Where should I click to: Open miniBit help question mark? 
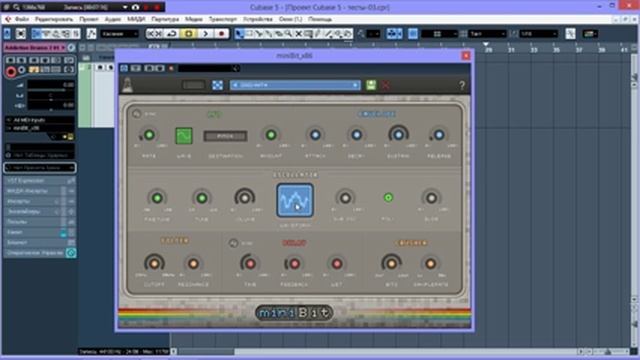(x=462, y=85)
